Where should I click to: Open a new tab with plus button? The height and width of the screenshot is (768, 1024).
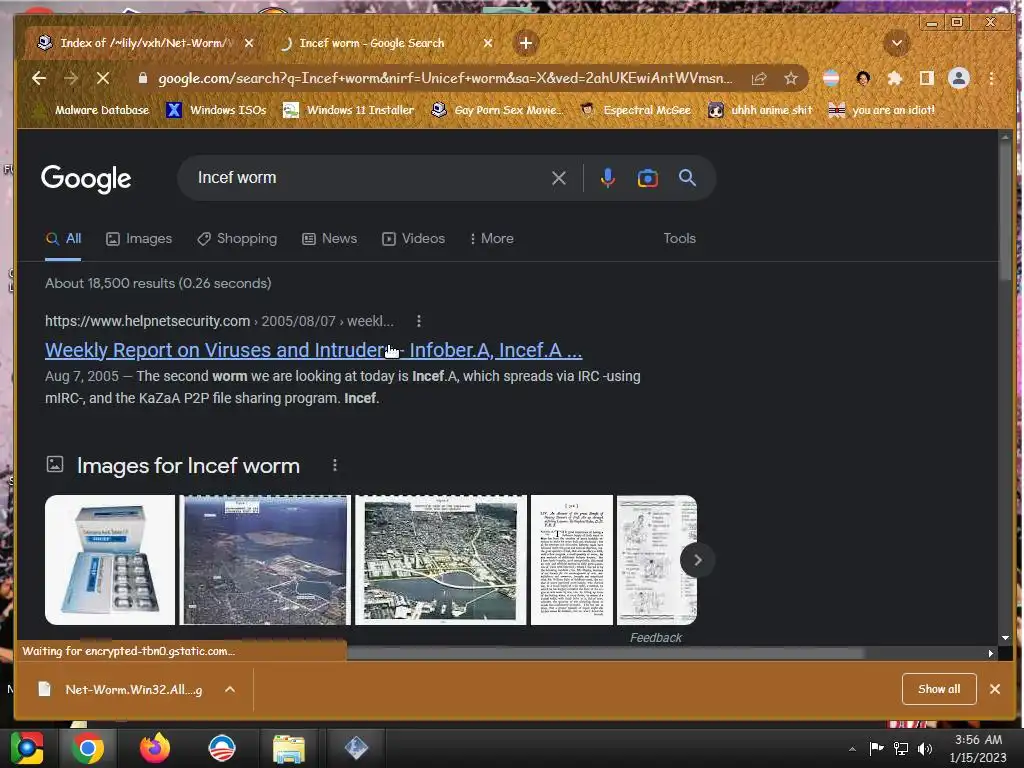pos(526,43)
